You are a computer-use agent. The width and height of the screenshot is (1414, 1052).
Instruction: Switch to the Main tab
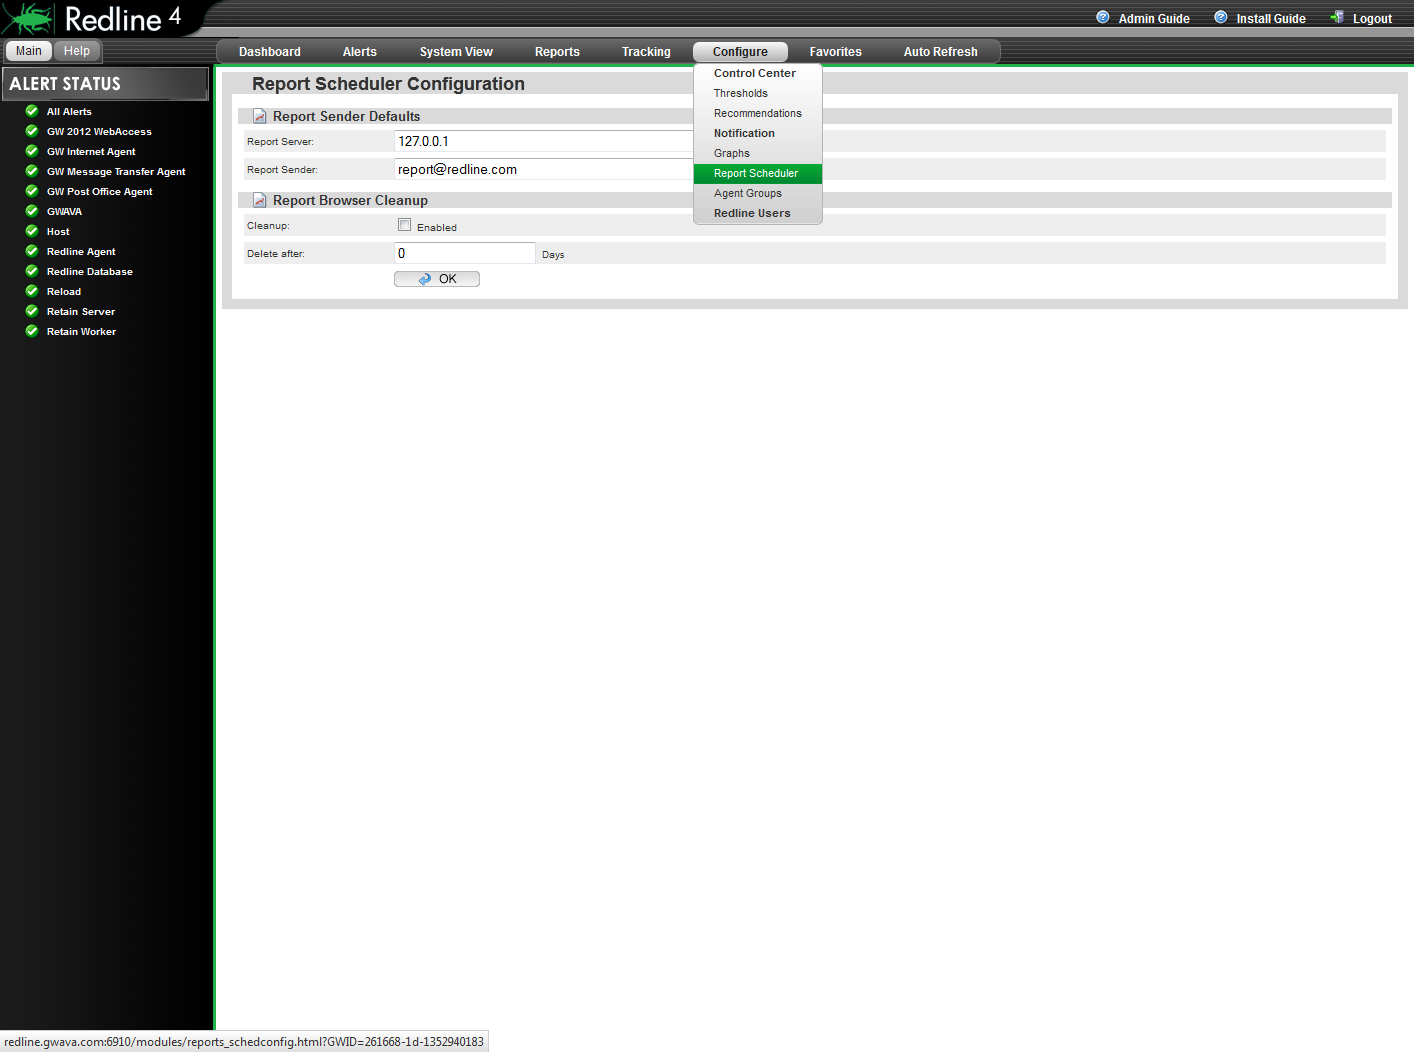[x=29, y=51]
